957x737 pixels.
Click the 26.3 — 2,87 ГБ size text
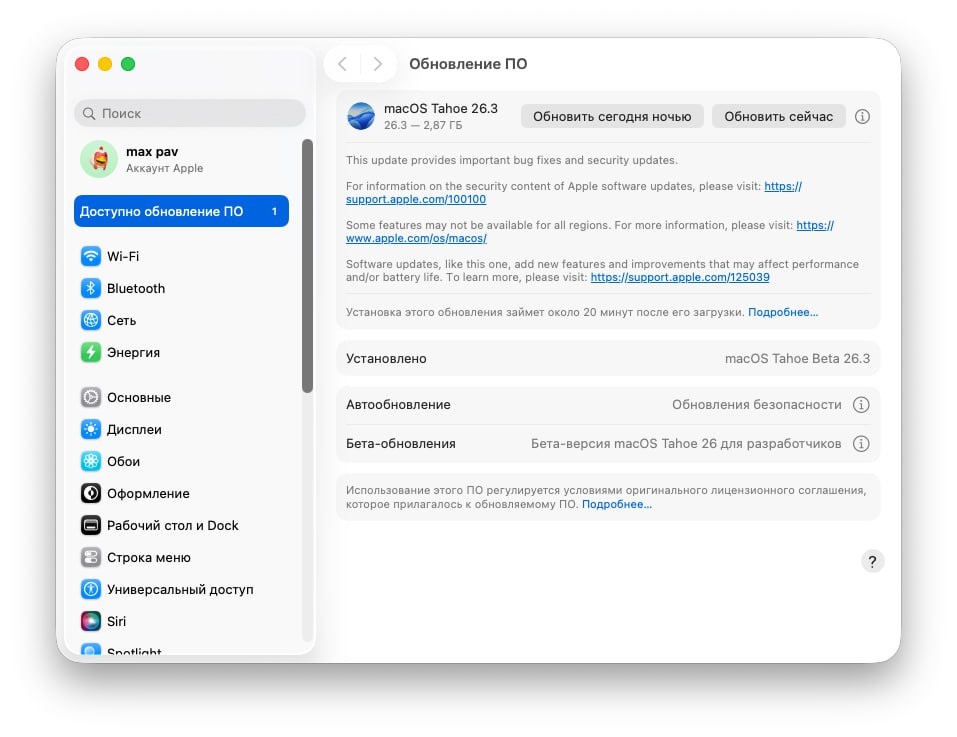point(423,125)
